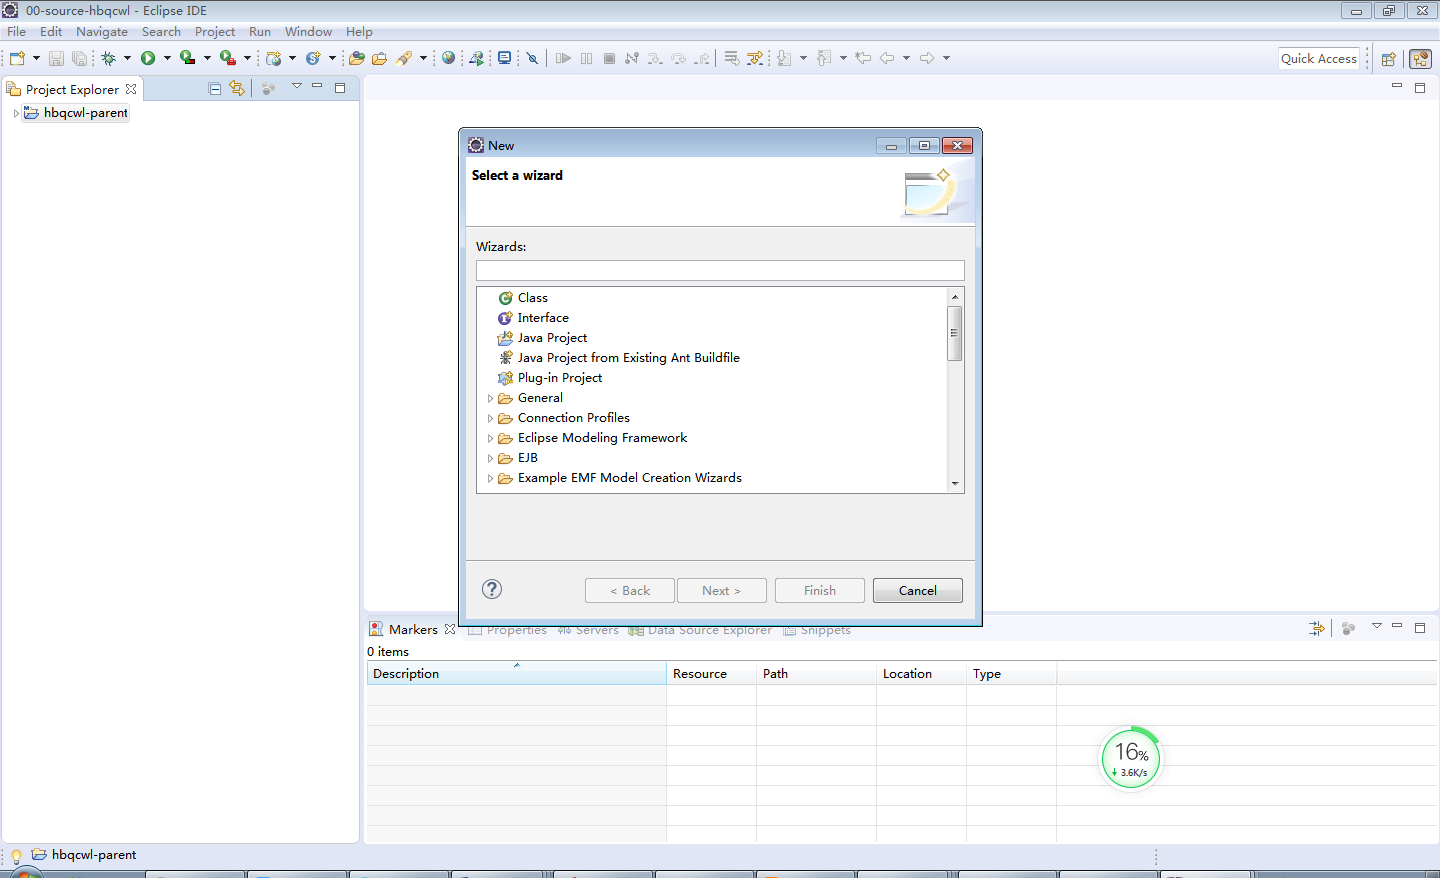
Task: Open the Search flashlight dropdown arrow
Action: [423, 58]
